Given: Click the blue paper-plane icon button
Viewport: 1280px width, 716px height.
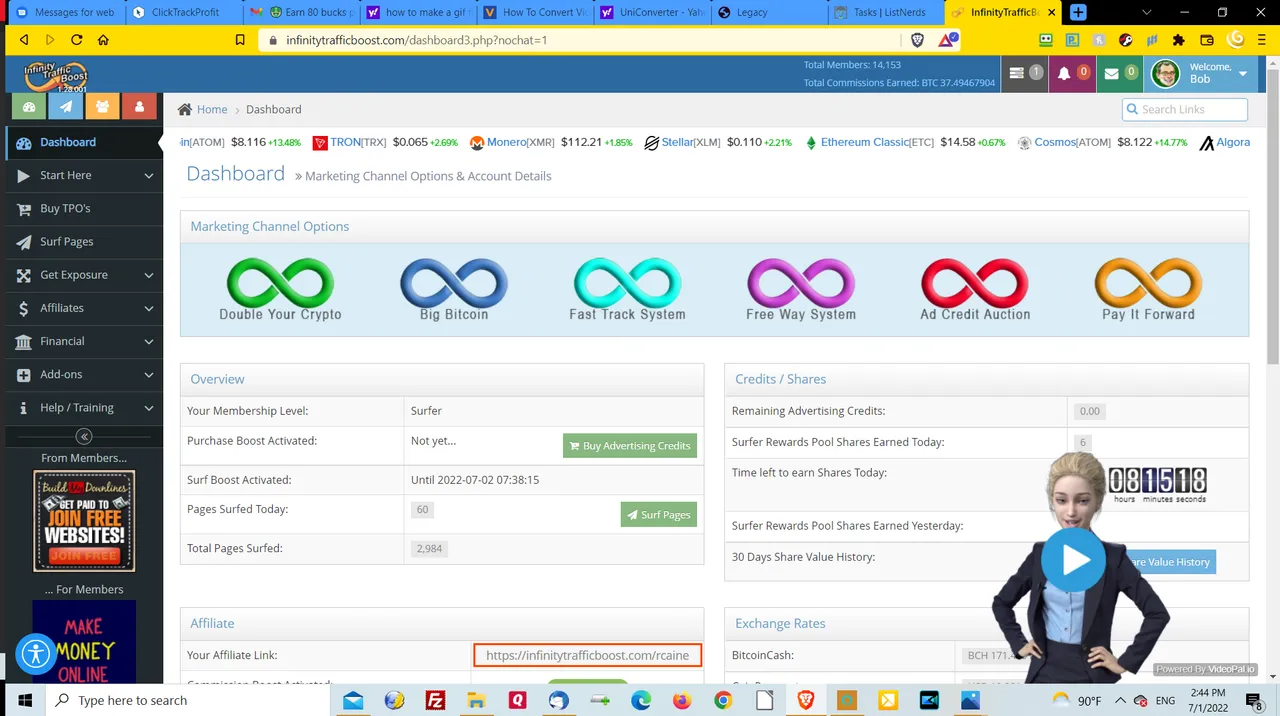Looking at the screenshot, I should (x=66, y=106).
